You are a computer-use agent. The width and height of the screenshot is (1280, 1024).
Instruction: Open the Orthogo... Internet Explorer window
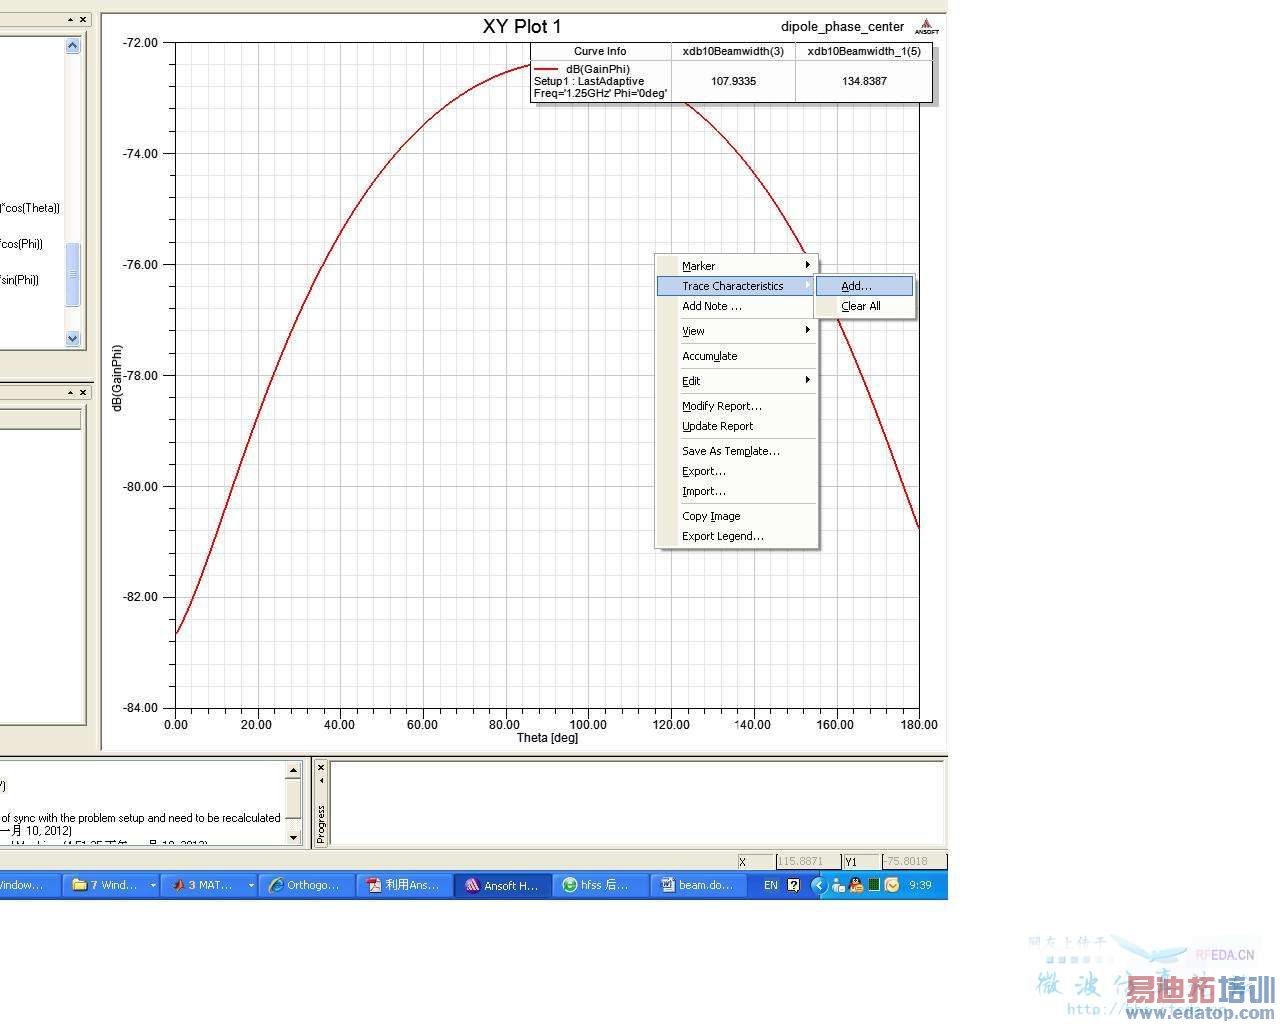[305, 885]
